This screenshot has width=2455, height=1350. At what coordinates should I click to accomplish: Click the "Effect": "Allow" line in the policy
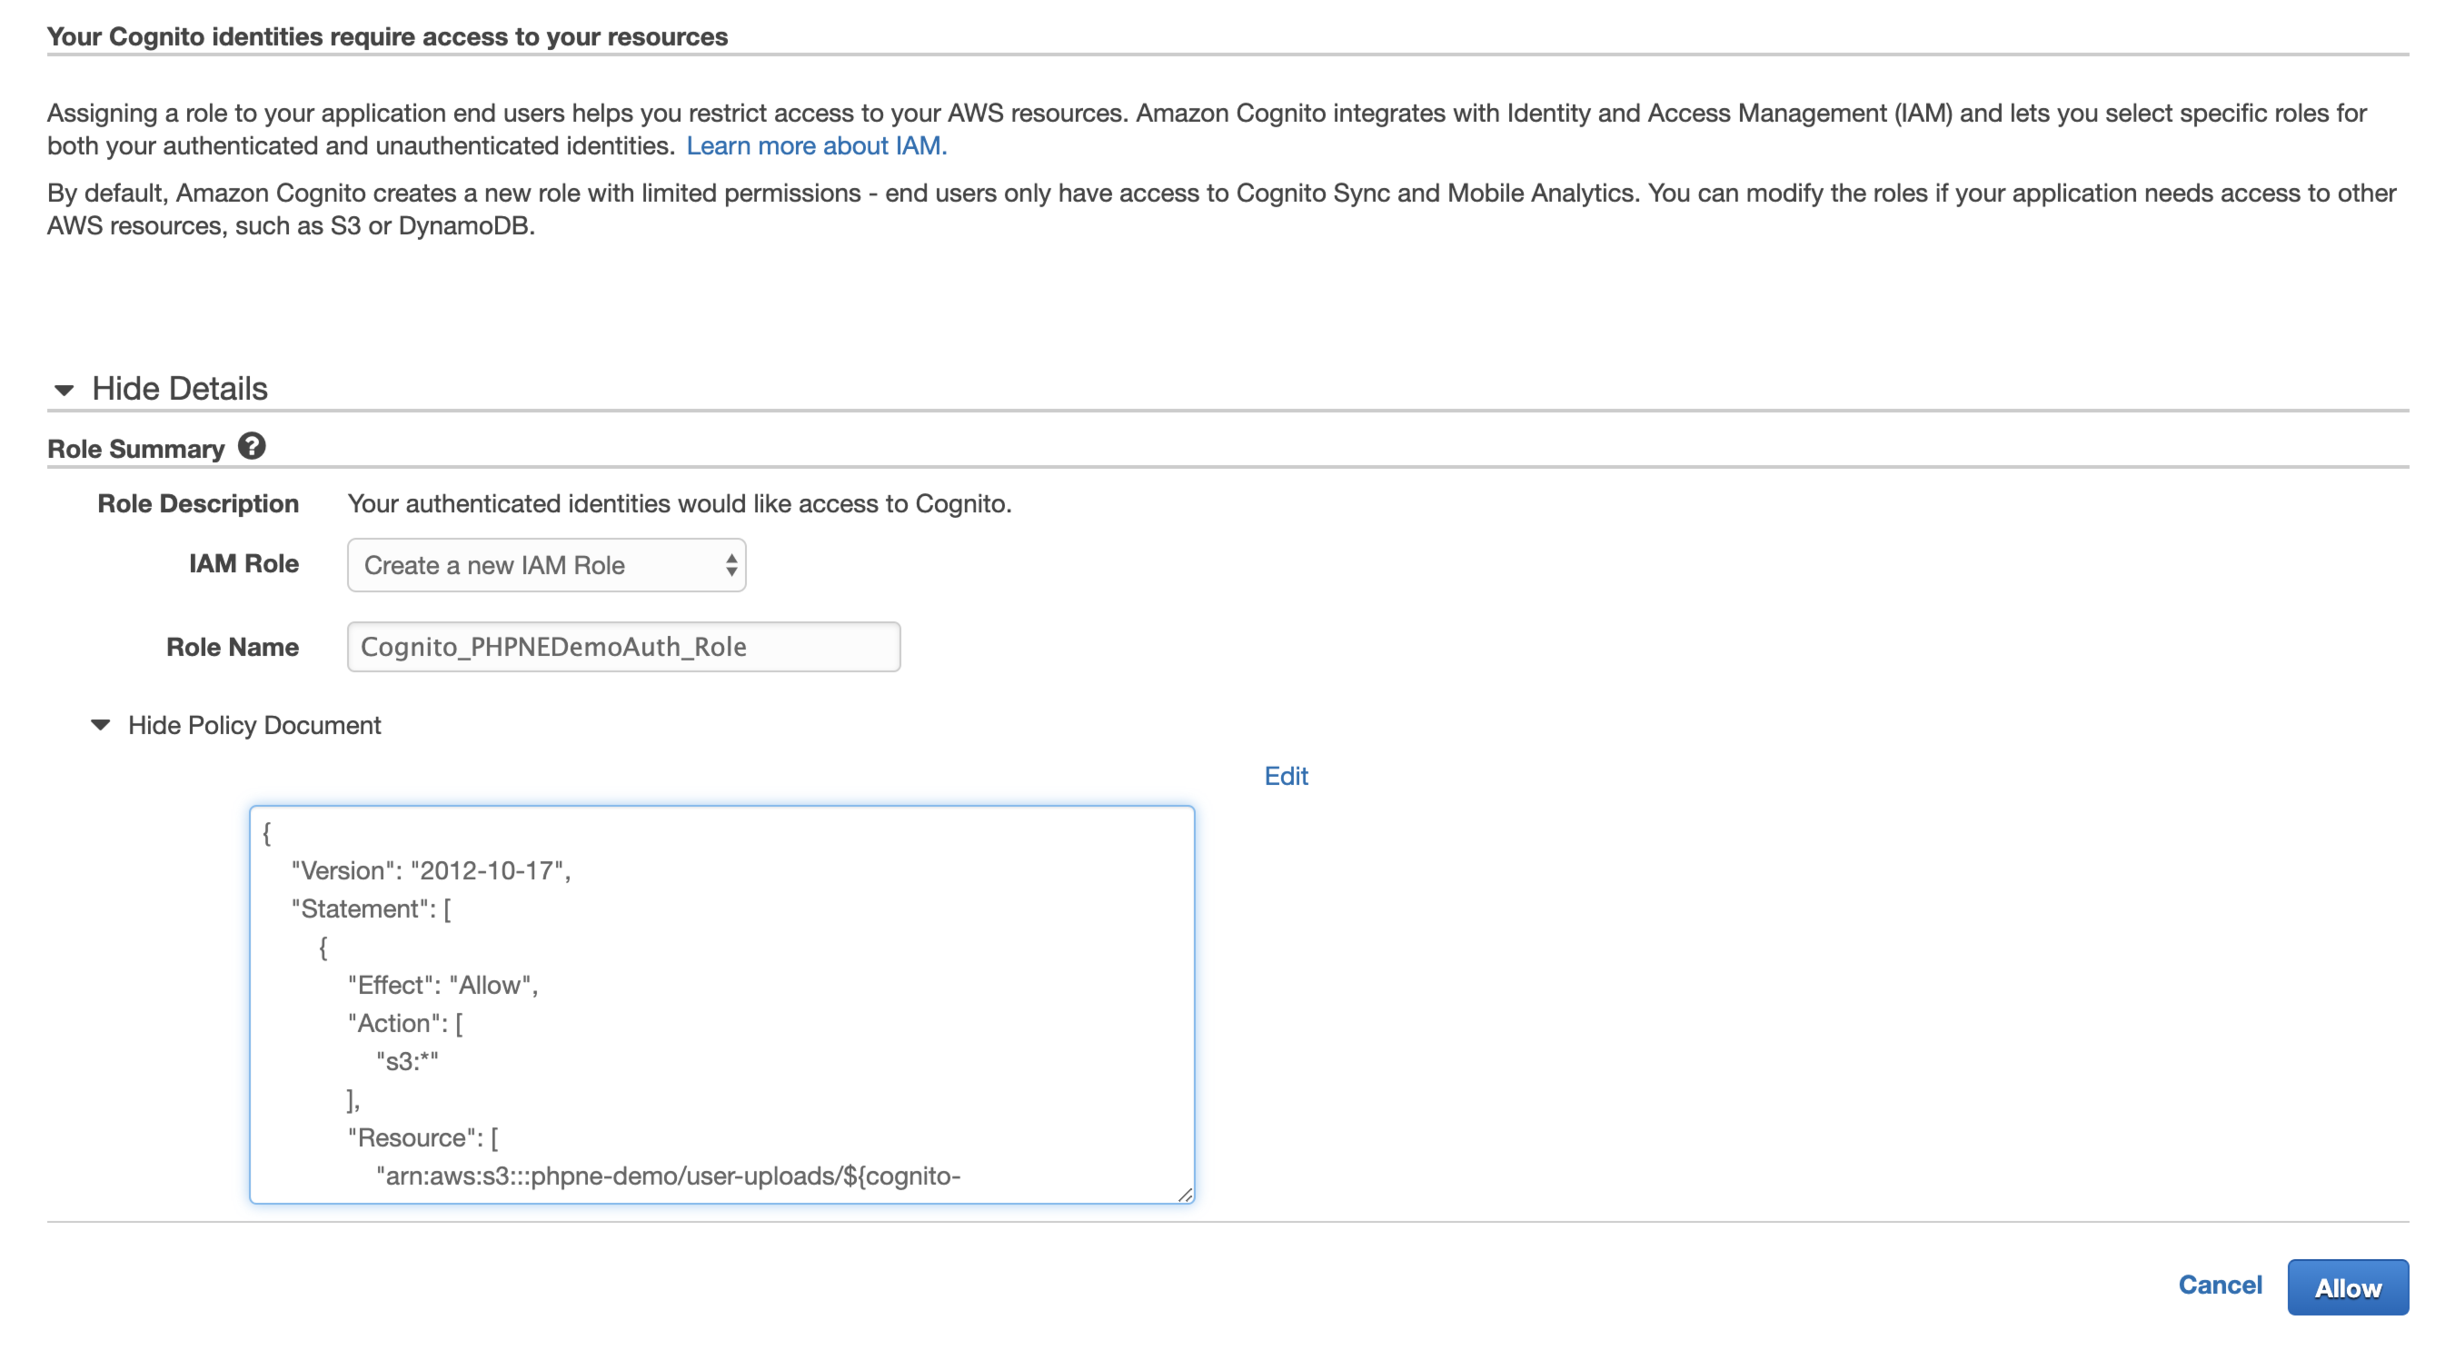[443, 985]
